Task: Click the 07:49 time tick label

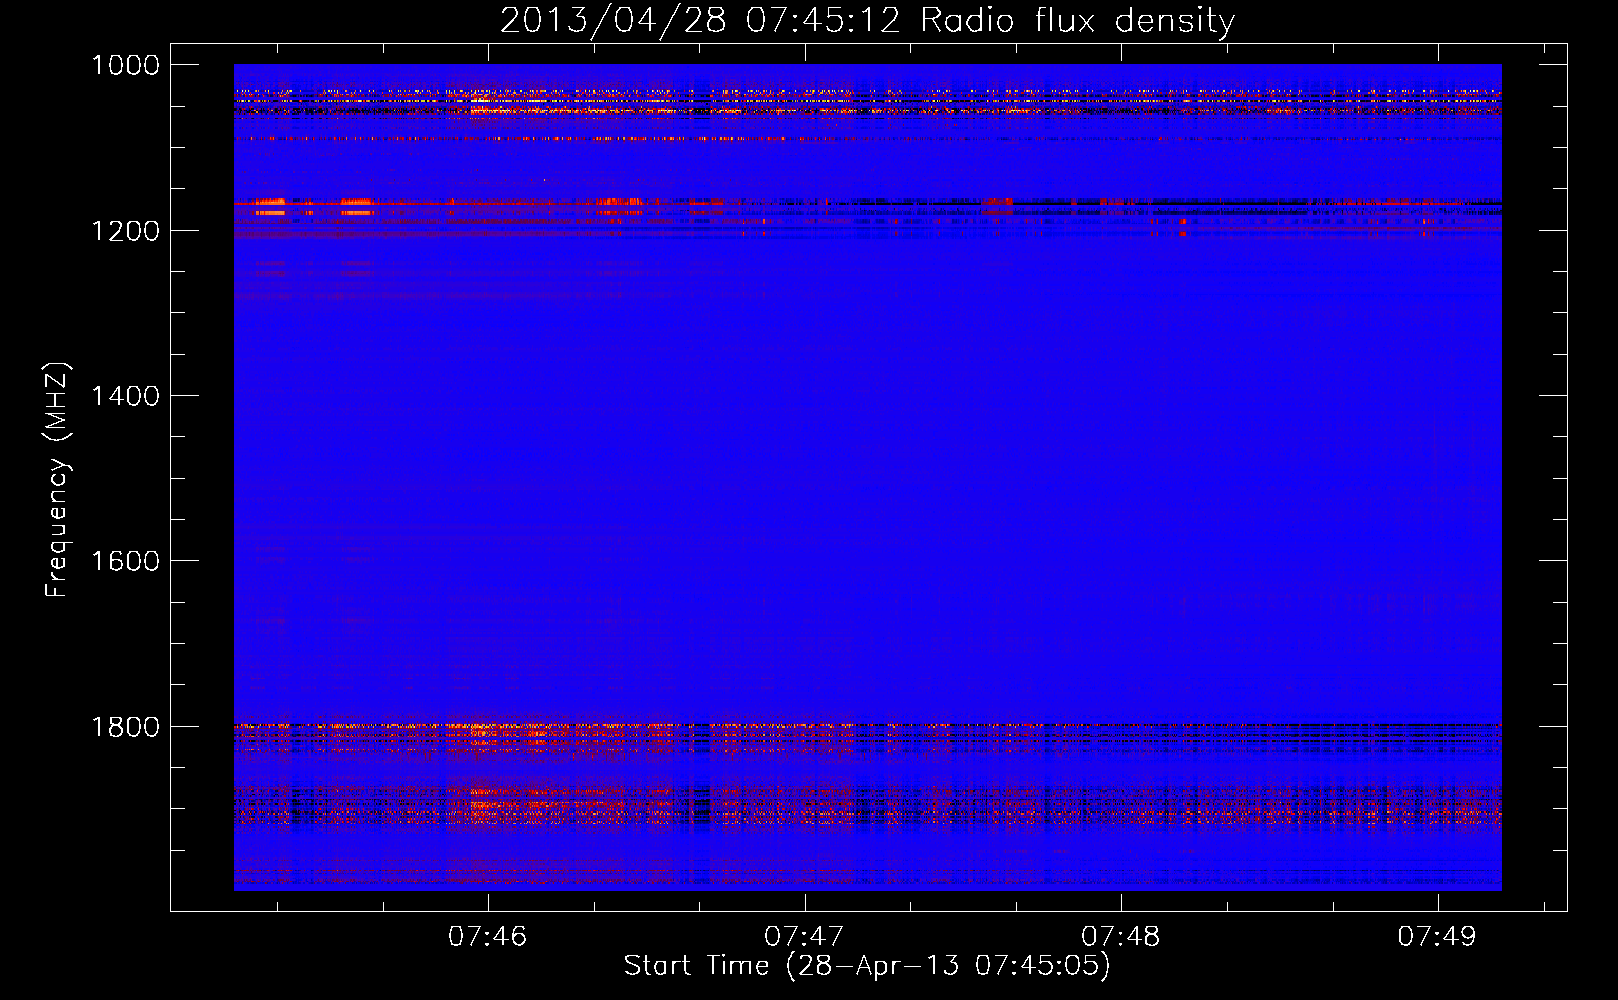Action: (x=1437, y=936)
